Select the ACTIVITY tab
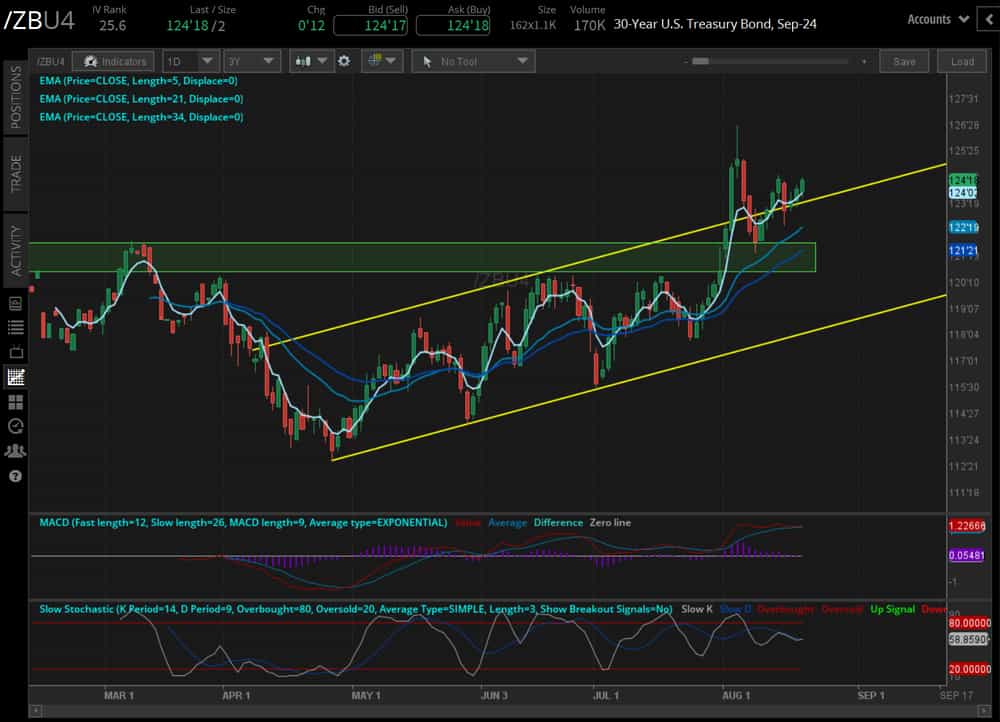Image resolution: width=1000 pixels, height=722 pixels. pos(14,243)
